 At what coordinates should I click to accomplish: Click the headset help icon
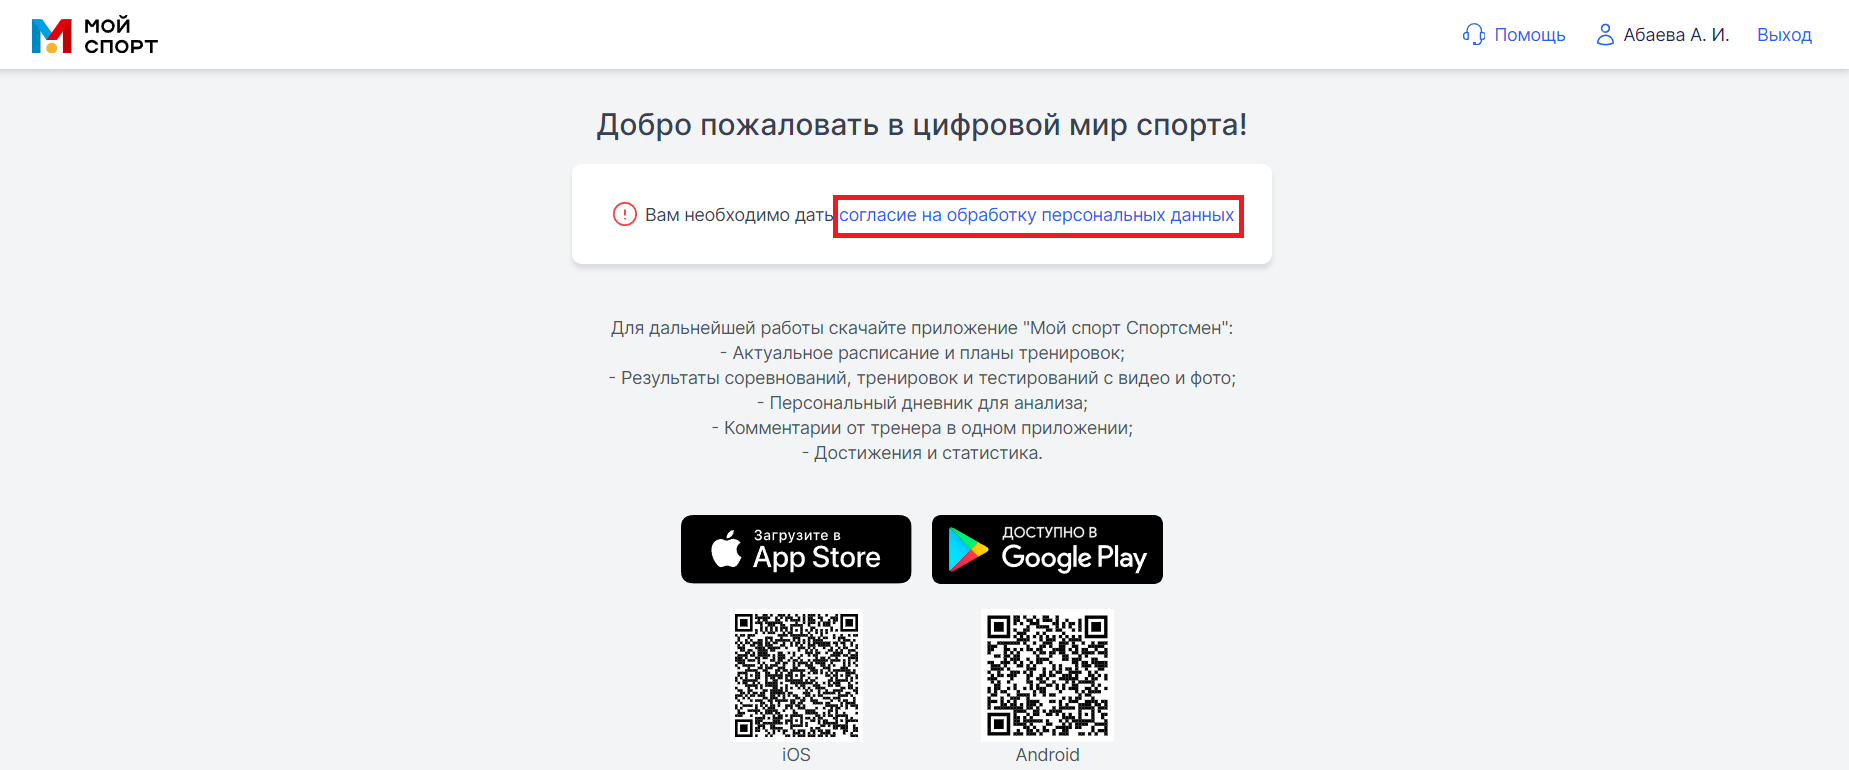tap(1473, 35)
